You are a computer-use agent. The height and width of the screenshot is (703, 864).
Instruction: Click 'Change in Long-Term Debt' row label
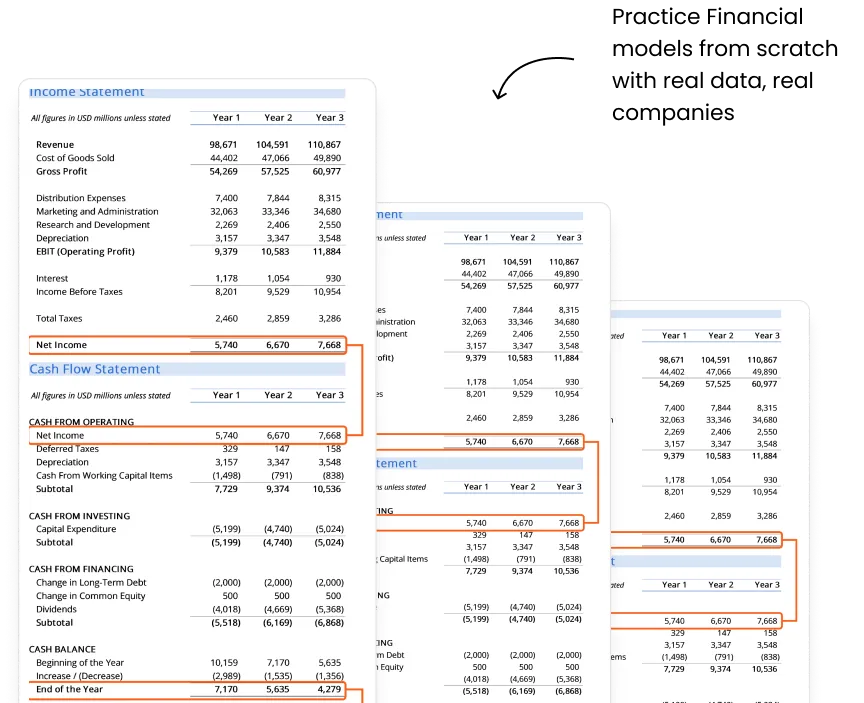pyautogui.click(x=91, y=582)
